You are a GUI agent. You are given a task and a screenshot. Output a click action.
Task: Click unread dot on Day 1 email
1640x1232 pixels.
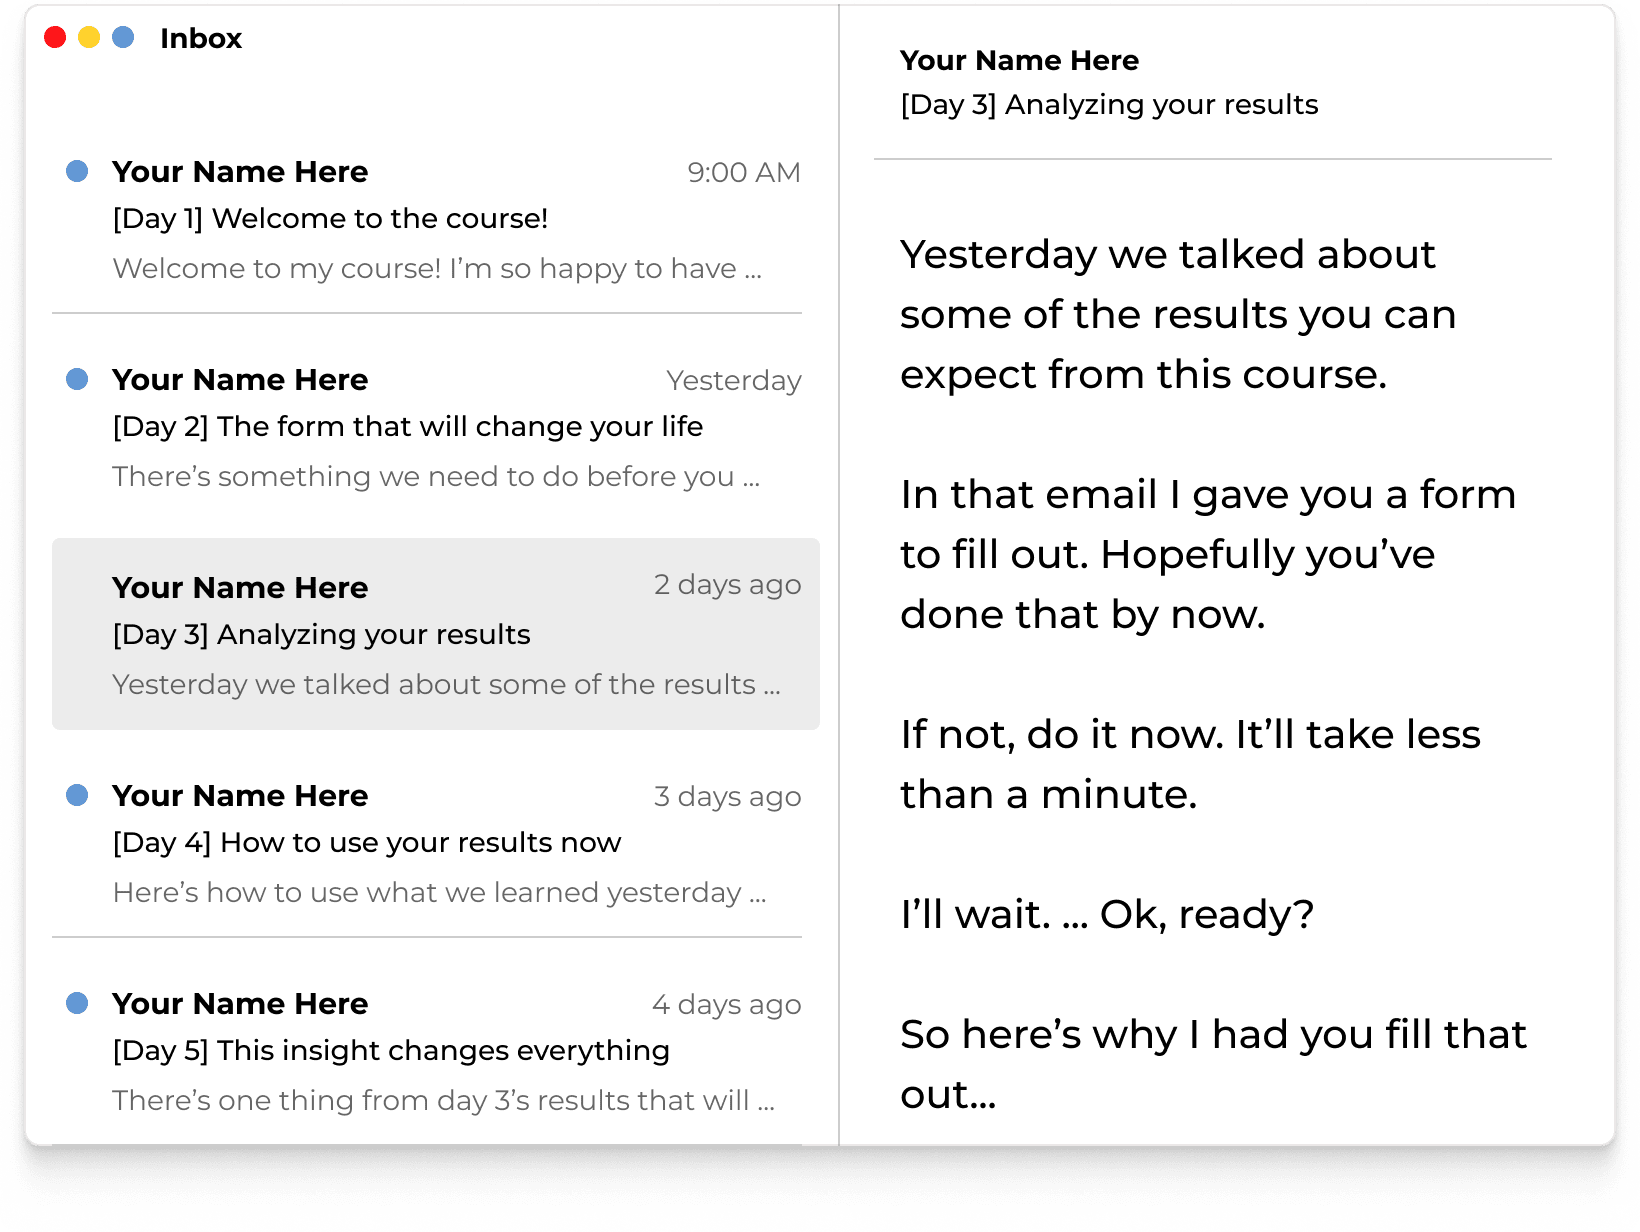click(x=77, y=171)
